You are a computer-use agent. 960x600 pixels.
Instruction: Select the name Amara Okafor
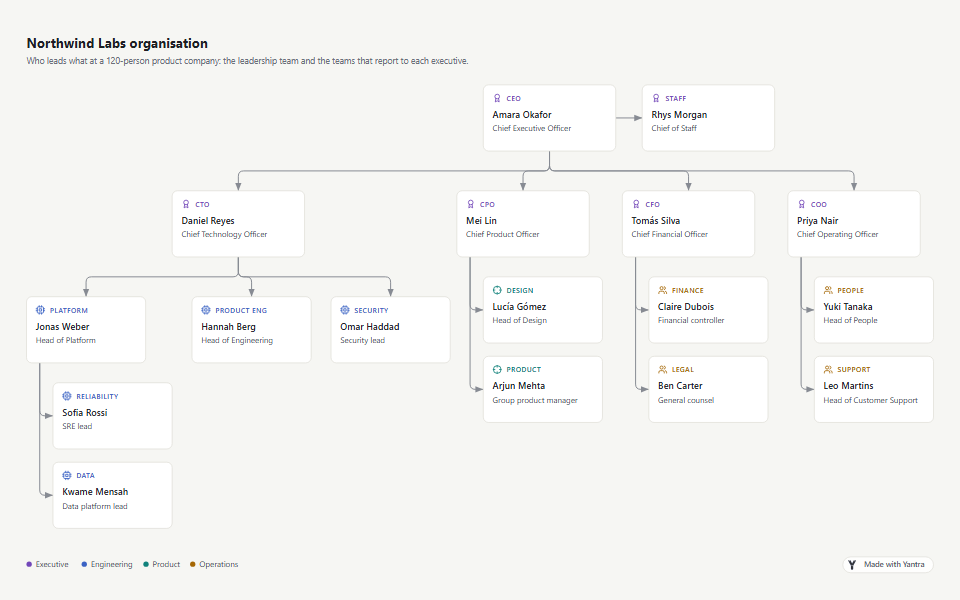click(522, 114)
